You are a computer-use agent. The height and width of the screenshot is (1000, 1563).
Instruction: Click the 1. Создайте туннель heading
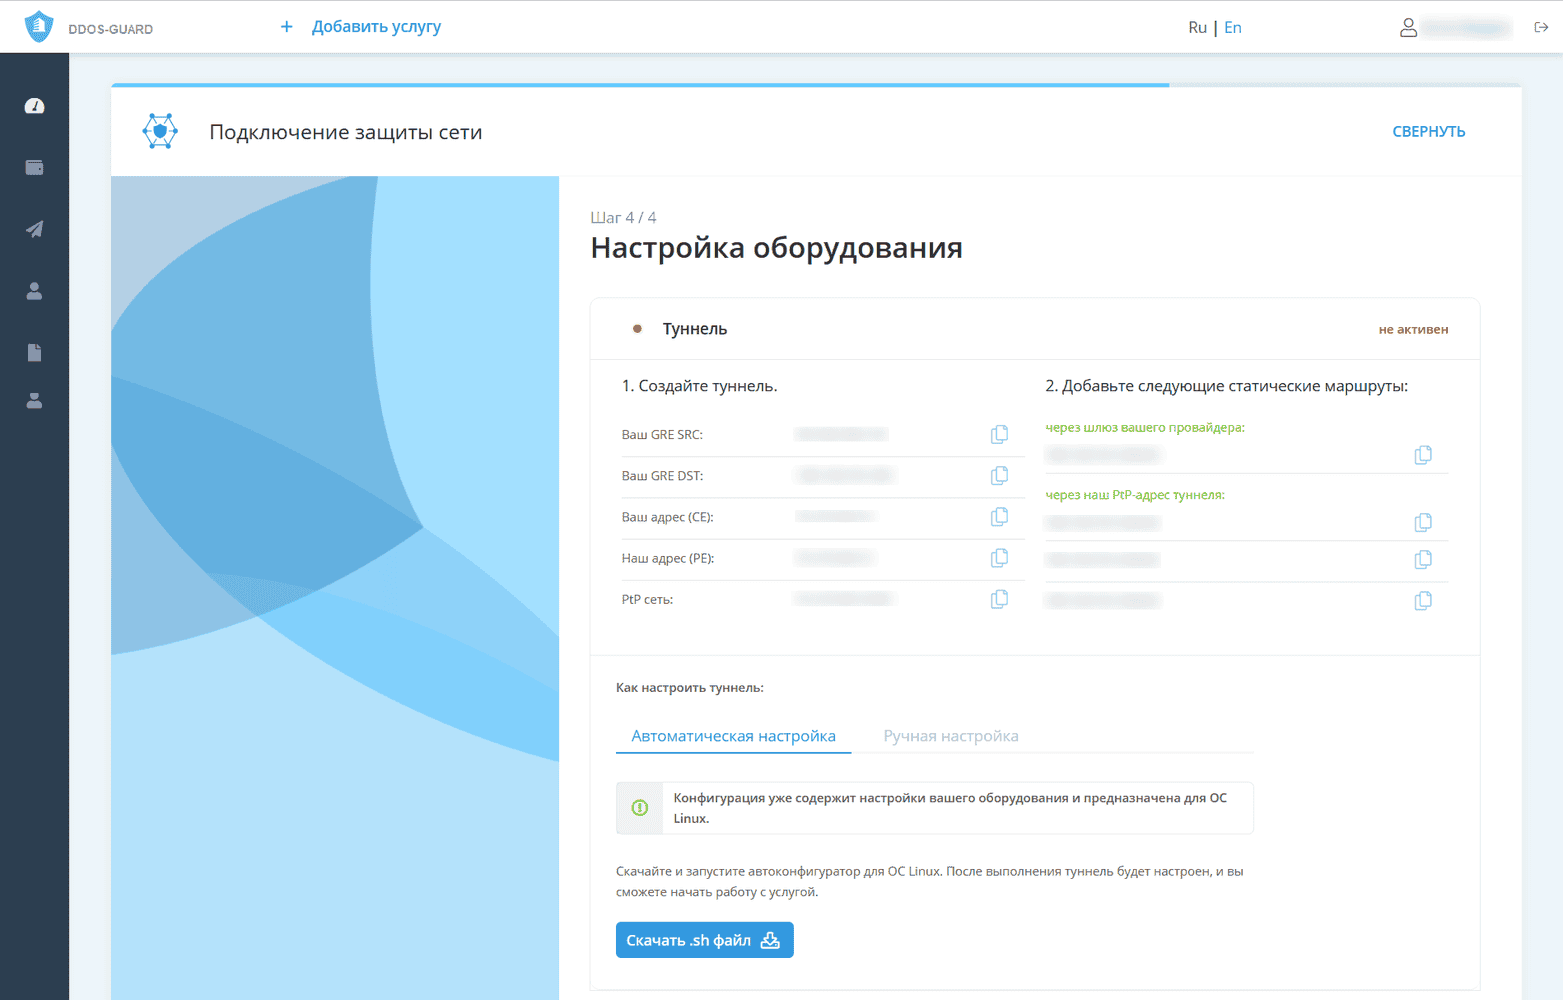point(699,386)
